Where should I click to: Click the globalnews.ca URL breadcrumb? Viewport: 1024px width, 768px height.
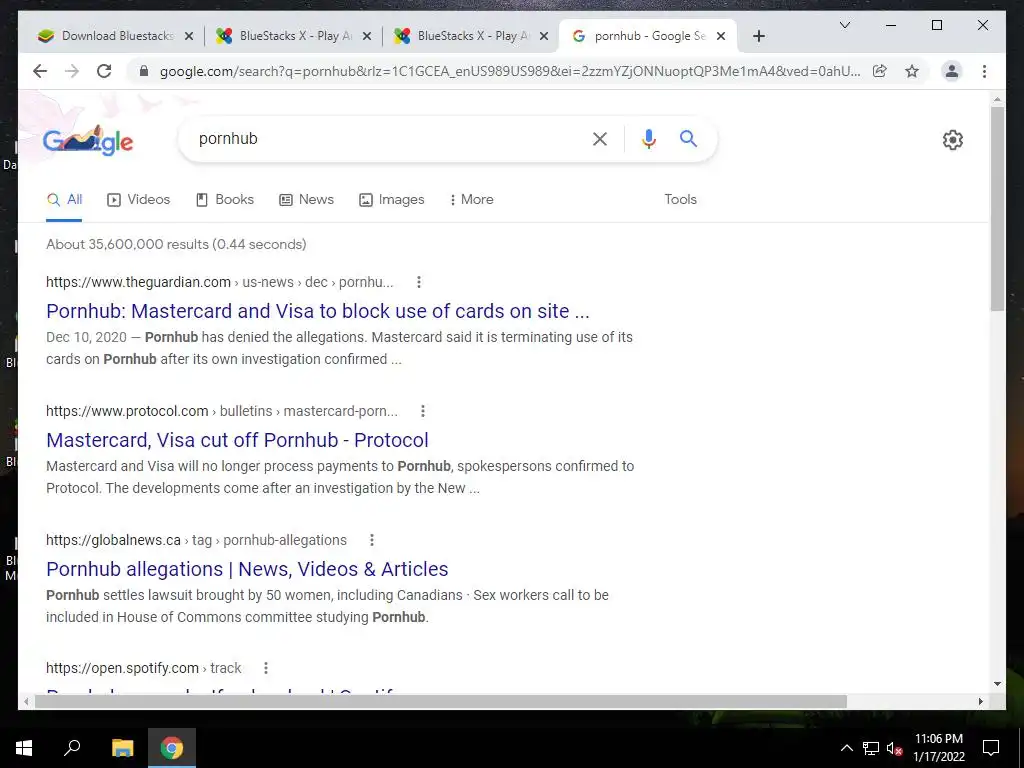coord(196,540)
